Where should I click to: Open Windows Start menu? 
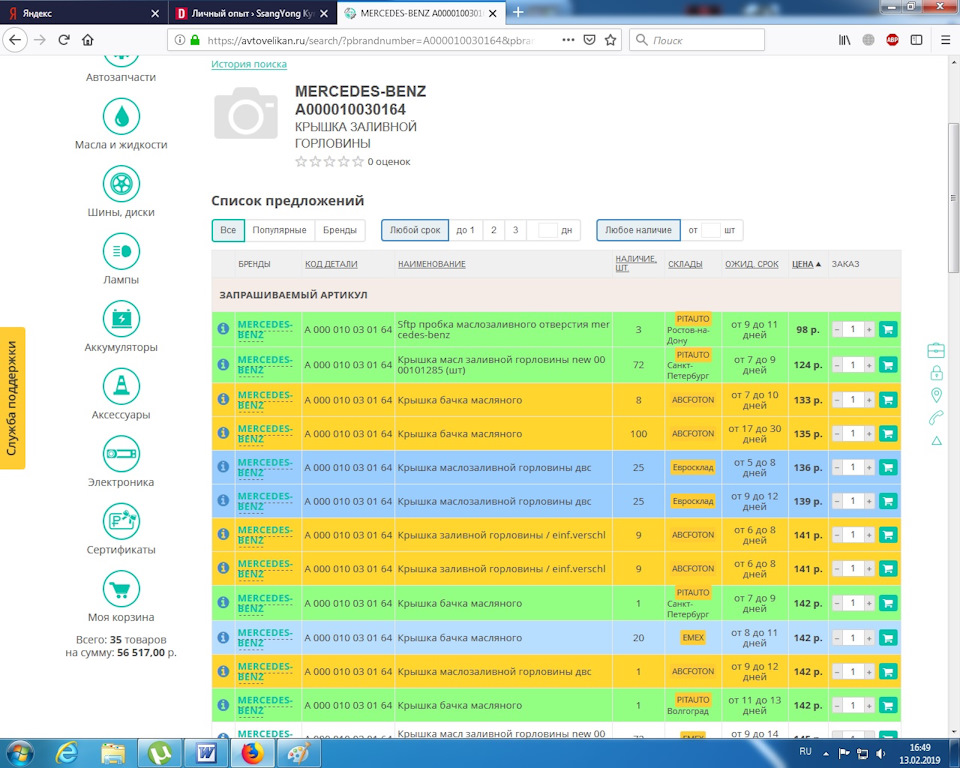(19, 753)
